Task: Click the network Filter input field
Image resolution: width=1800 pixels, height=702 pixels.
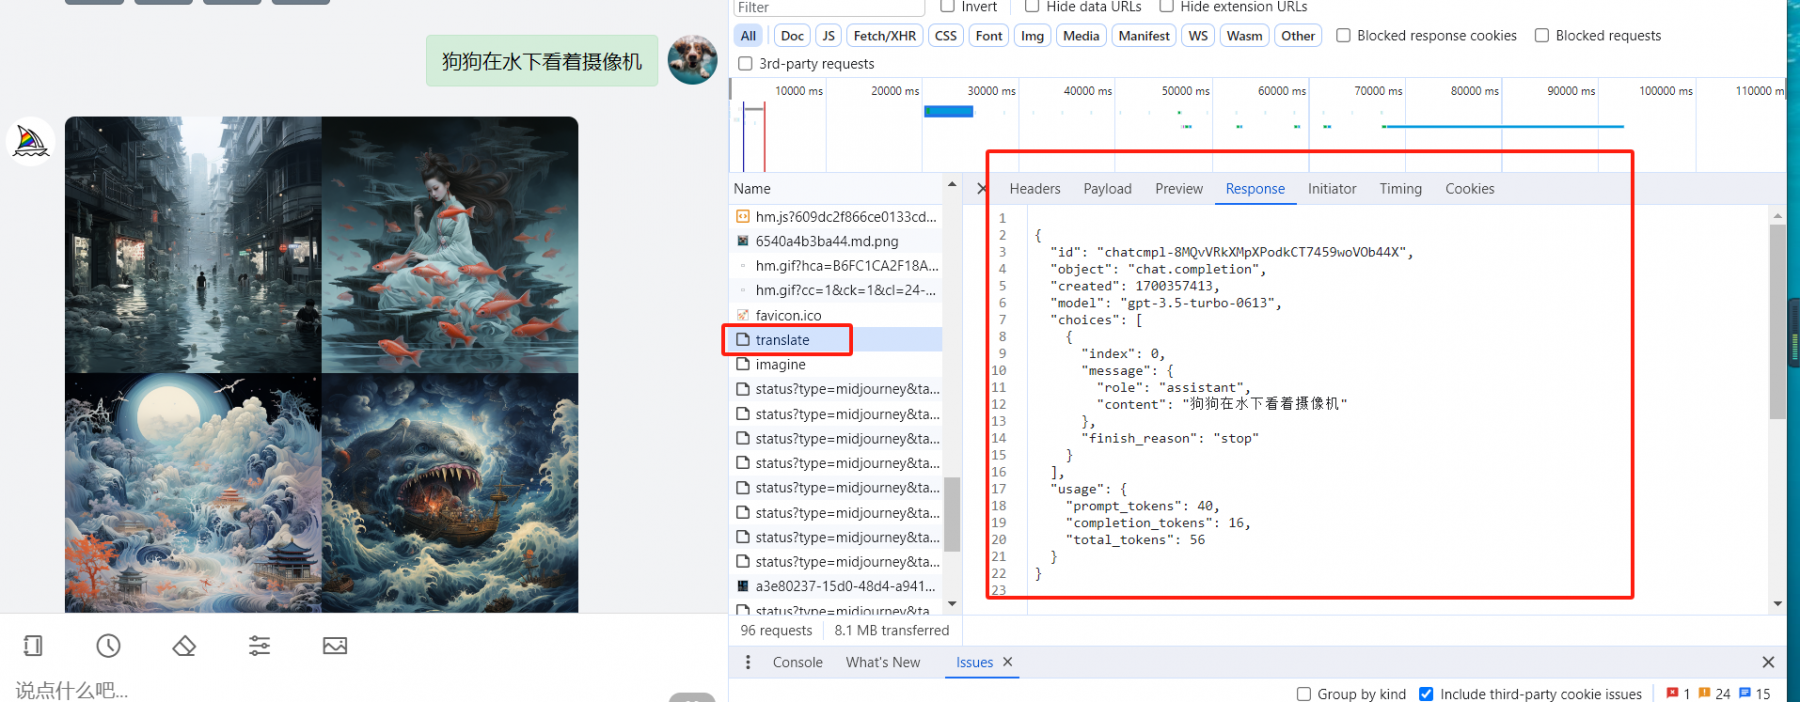Action: (x=828, y=7)
